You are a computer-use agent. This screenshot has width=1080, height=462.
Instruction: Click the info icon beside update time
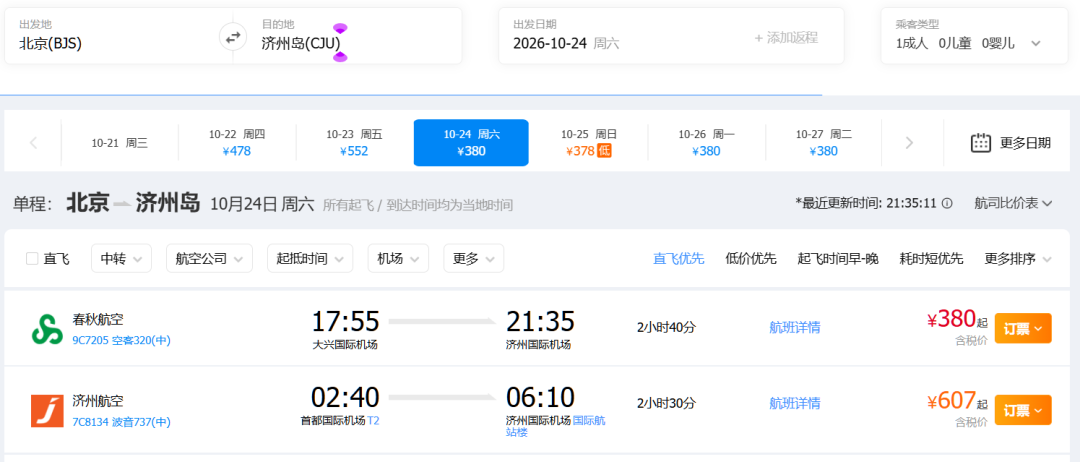[x=947, y=203]
